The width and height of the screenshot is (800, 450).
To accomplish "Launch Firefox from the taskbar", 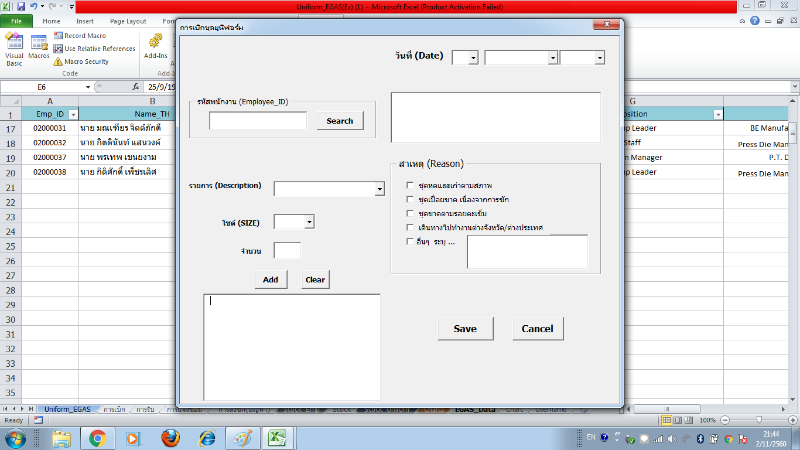I will tap(169, 438).
